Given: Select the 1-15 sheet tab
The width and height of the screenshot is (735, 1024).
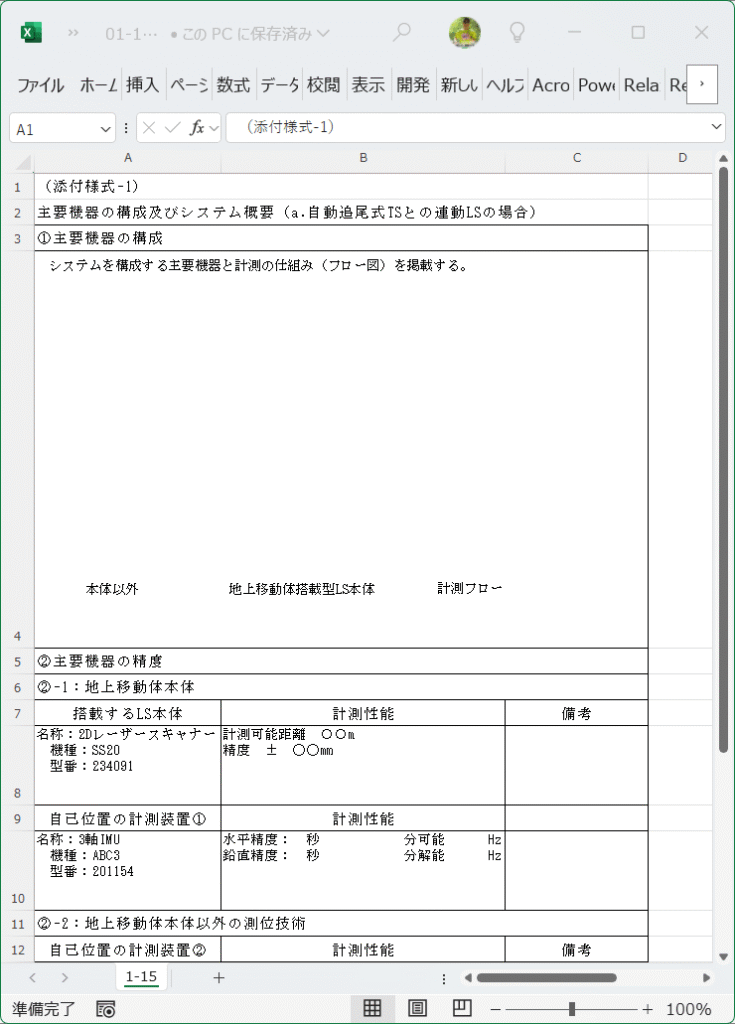Looking at the screenshot, I should point(141,976).
